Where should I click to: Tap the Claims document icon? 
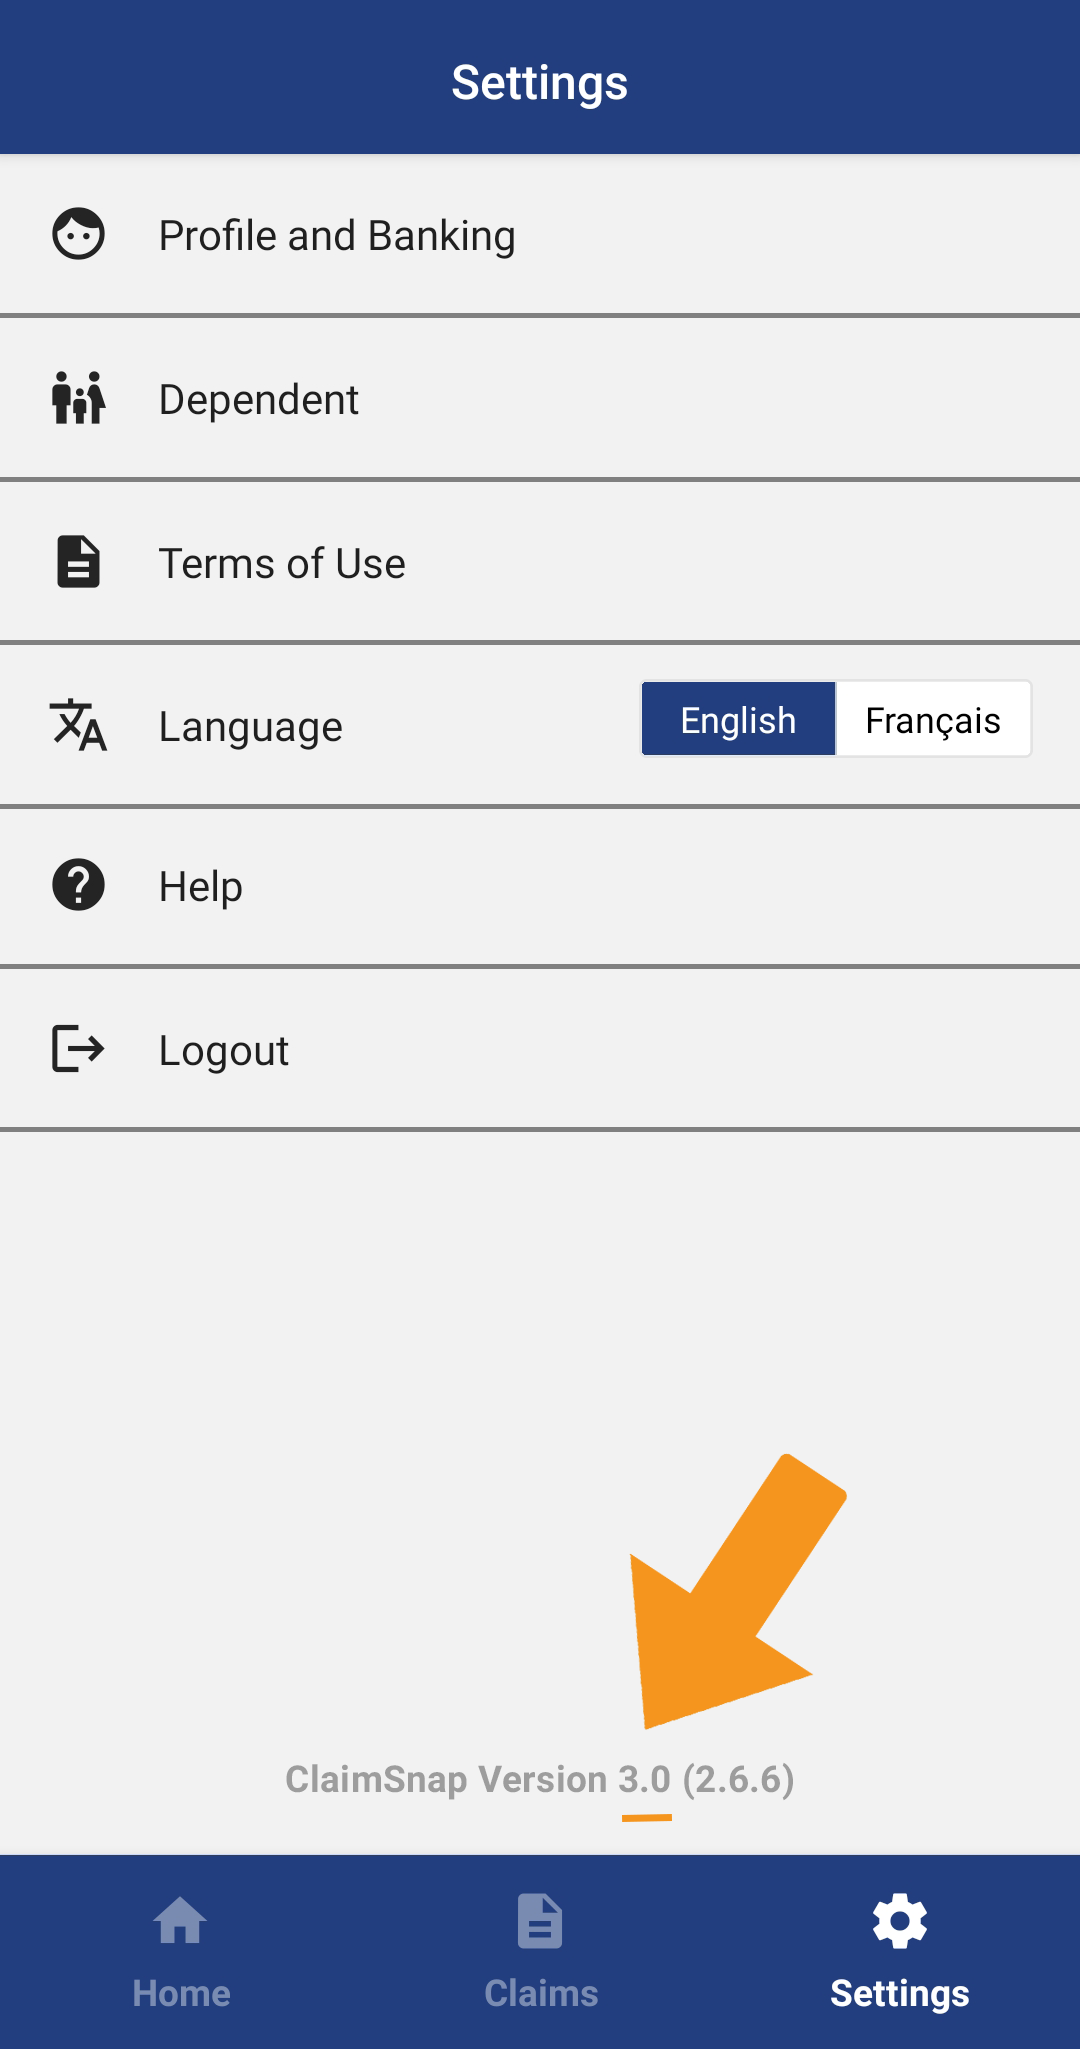tap(540, 1921)
